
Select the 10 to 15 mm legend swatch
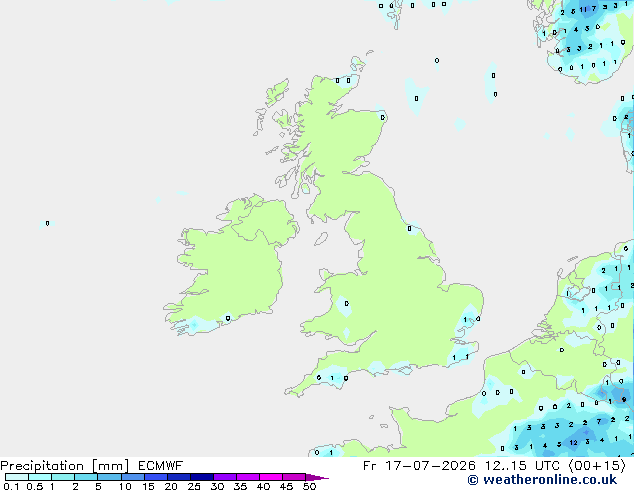[x=132, y=477]
